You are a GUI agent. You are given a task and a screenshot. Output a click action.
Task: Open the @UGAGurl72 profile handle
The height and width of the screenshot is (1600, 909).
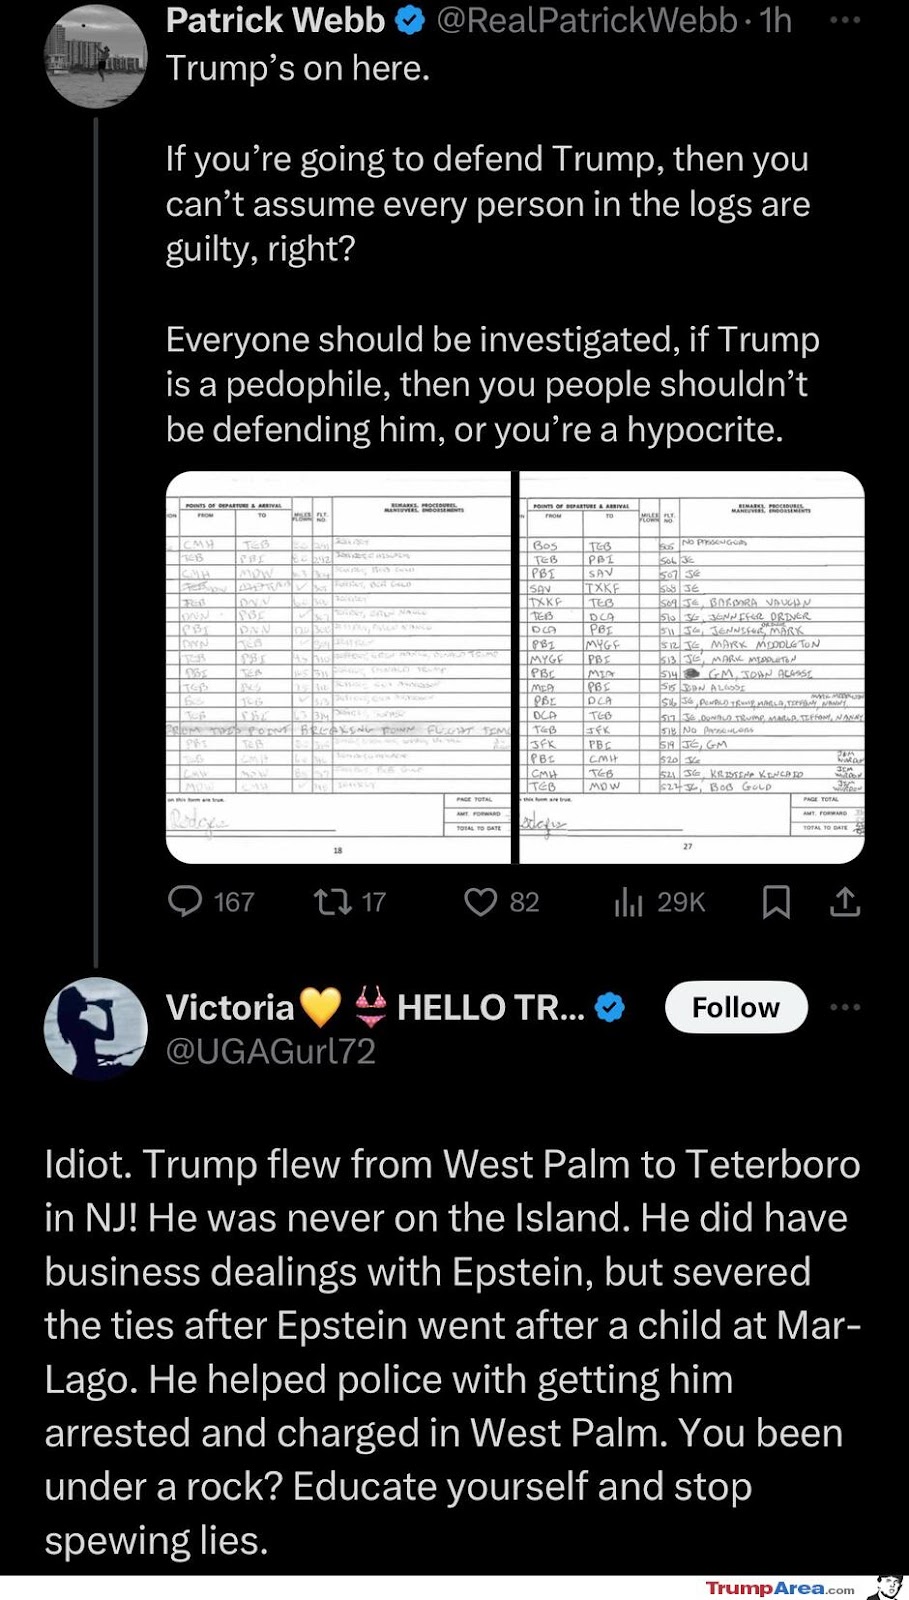point(270,1051)
